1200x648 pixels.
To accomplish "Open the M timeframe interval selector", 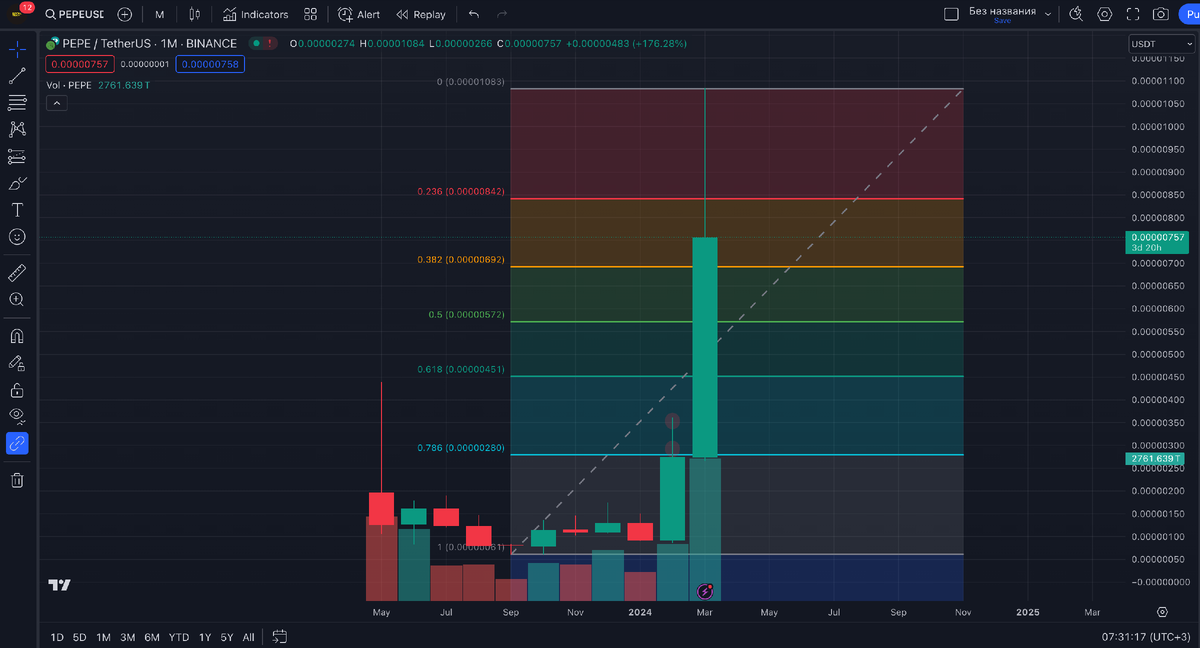I will (159, 14).
